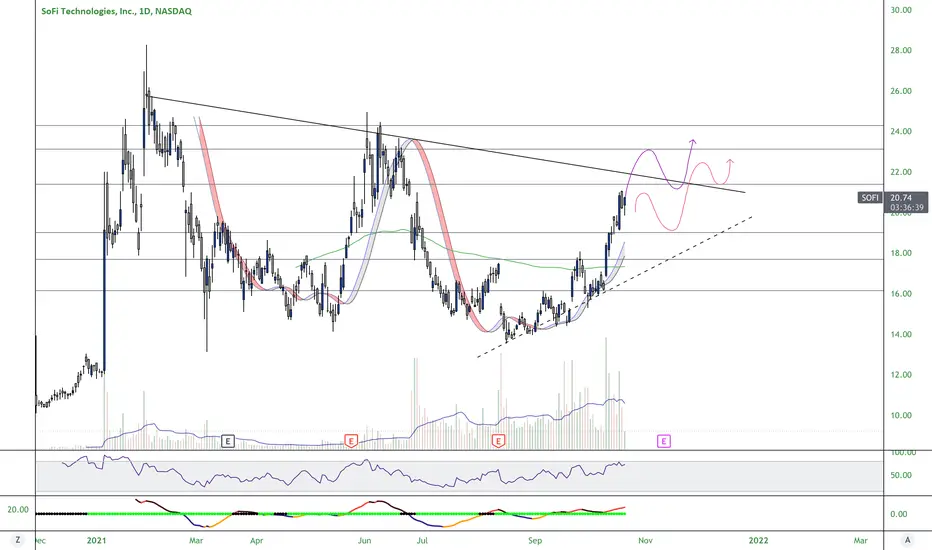Screen dimensions: 932x550
Task: Click the Sep time axis label
Action: (535, 540)
